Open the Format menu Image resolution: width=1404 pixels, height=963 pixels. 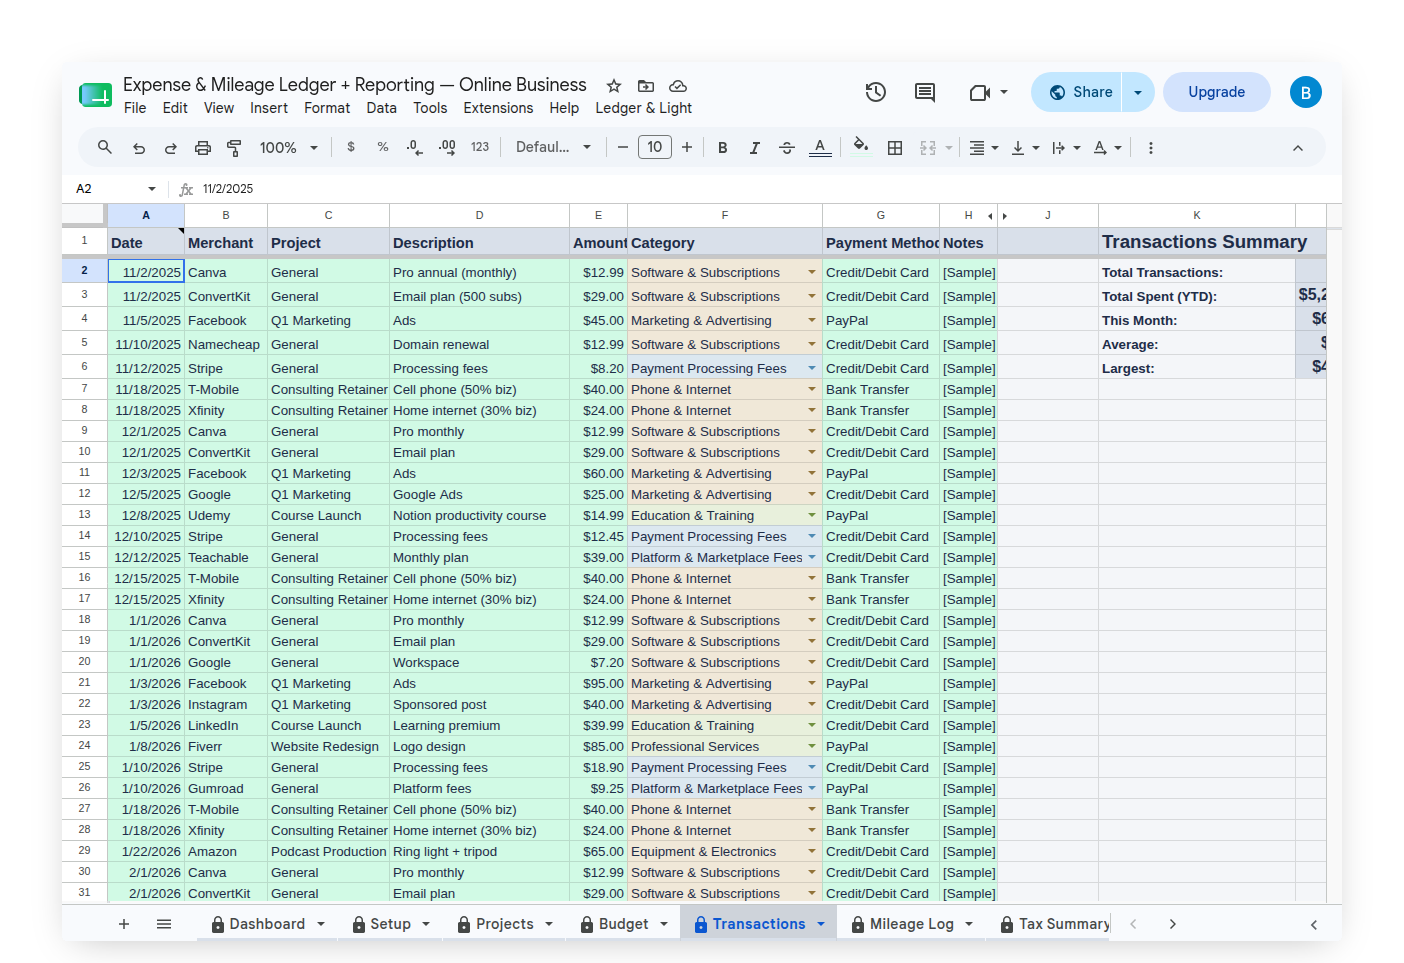[x=327, y=108]
